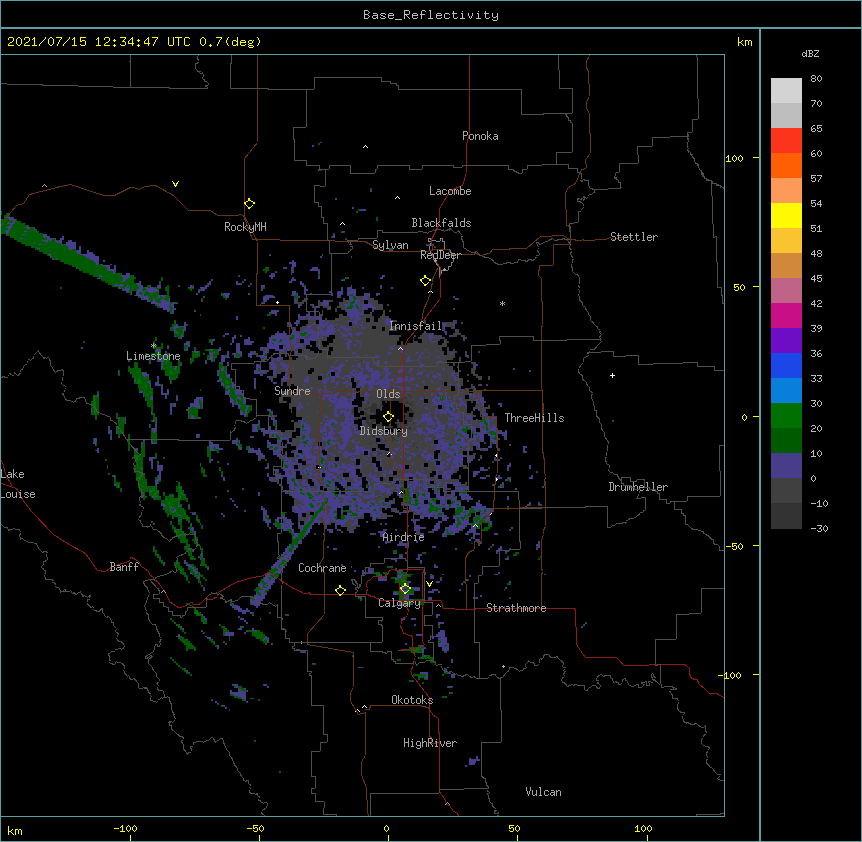Select the Cochrane label
862x842 pixels.
322,568
